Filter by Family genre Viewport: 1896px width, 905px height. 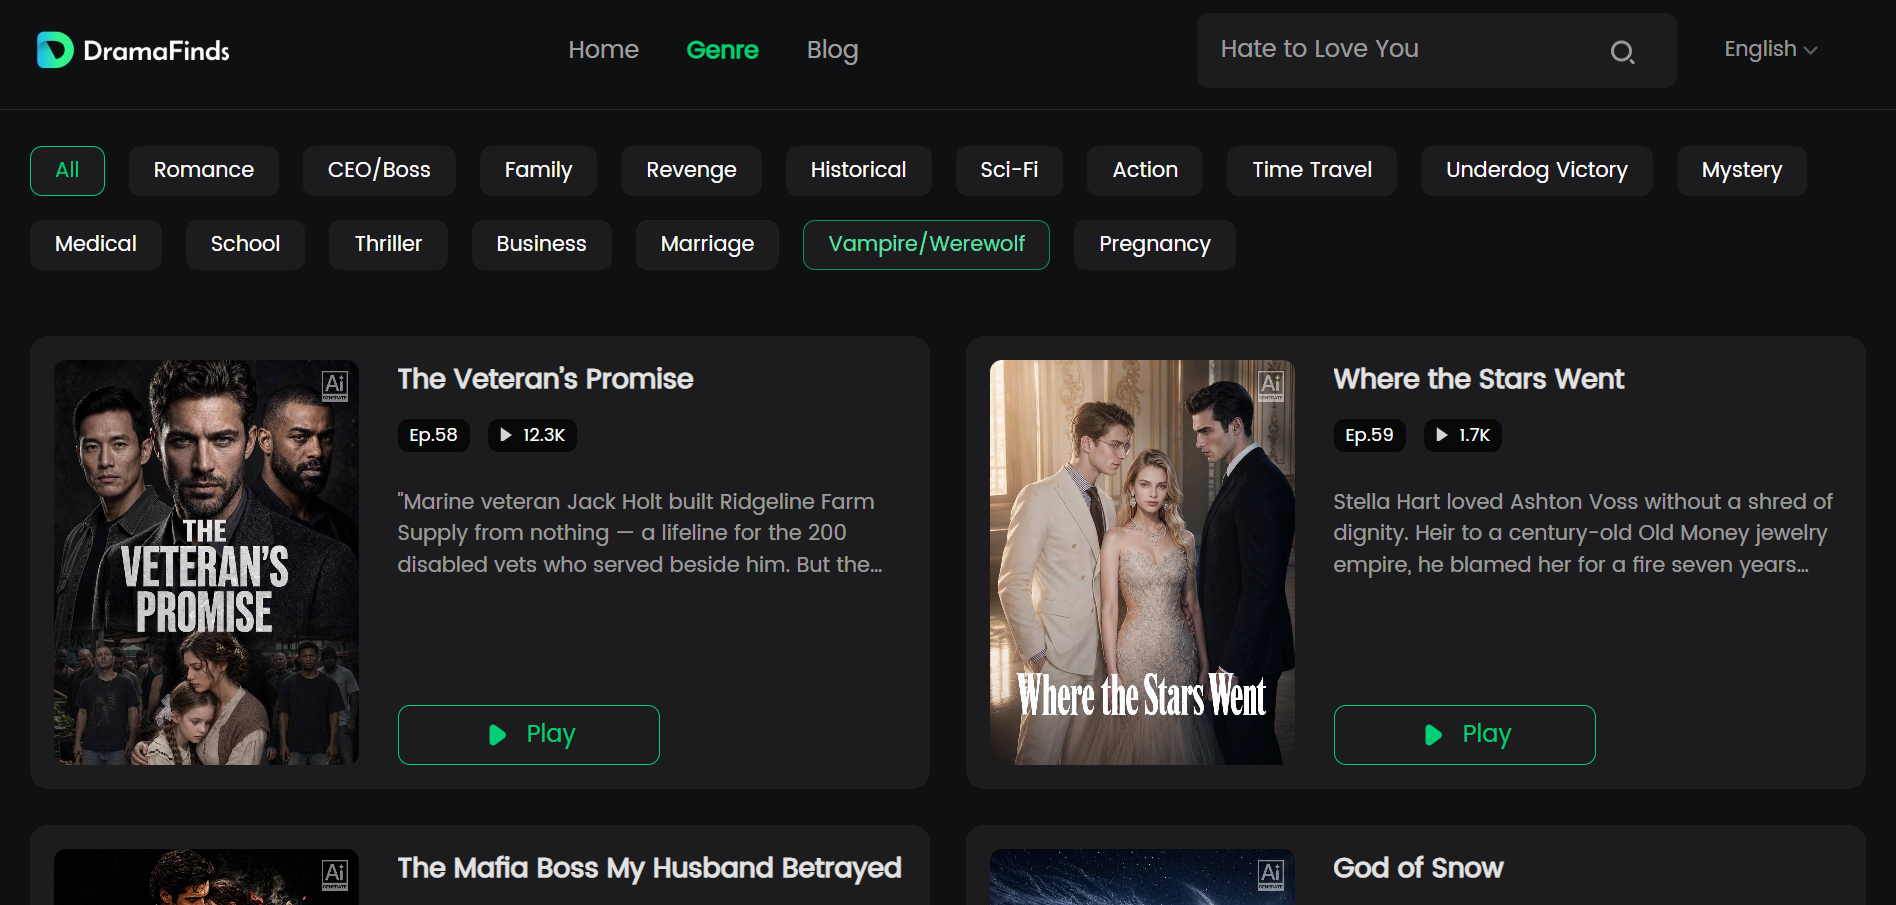pos(538,171)
